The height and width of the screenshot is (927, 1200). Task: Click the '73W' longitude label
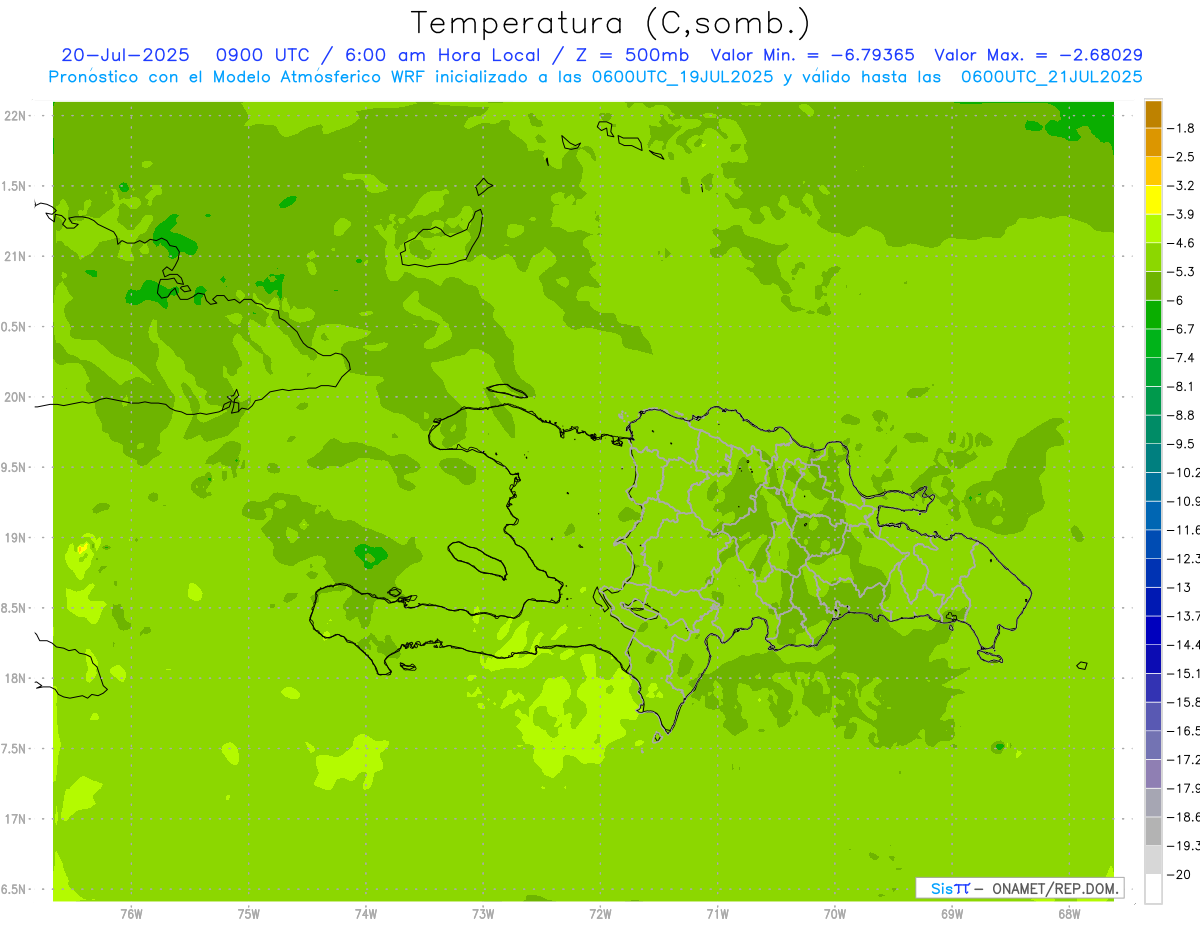click(483, 913)
